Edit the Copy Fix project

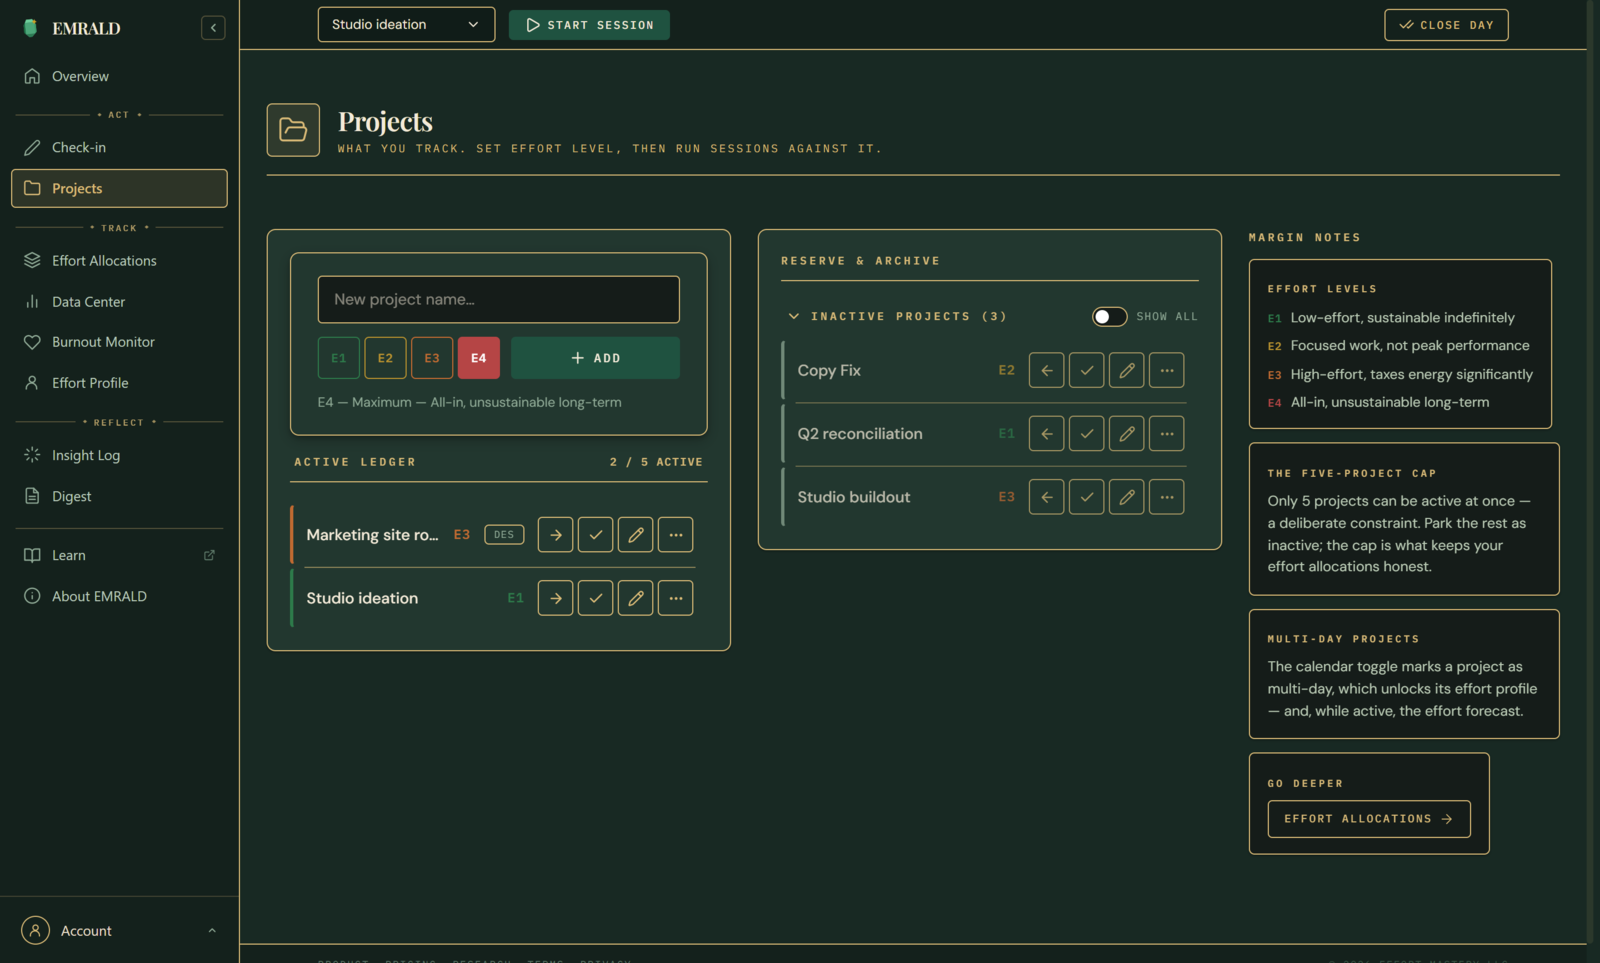click(x=1127, y=370)
